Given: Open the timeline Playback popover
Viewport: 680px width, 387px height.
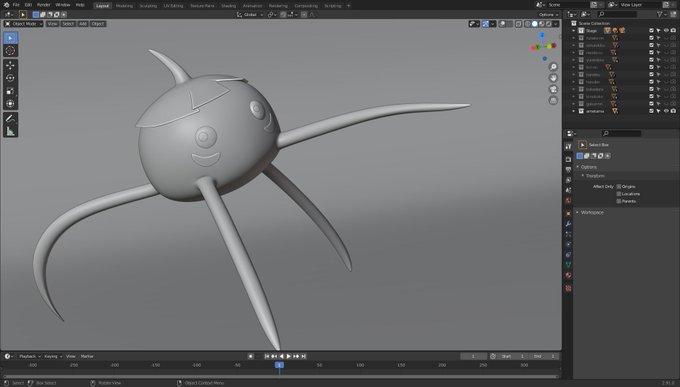Looking at the screenshot, I should pos(29,356).
